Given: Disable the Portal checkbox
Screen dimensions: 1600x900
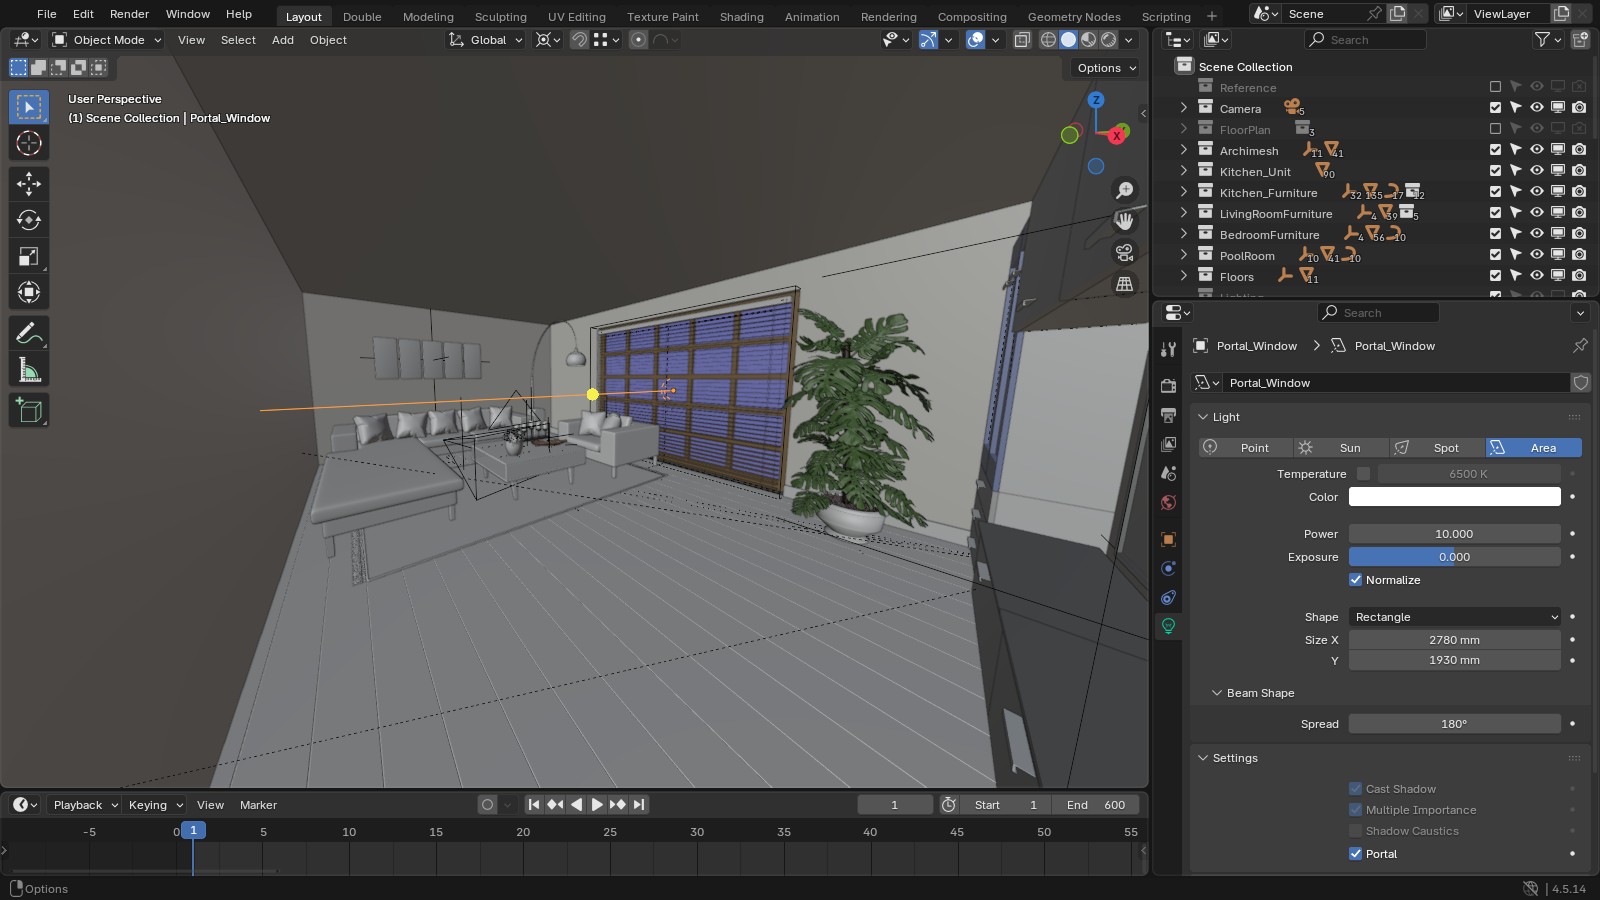Looking at the screenshot, I should (x=1356, y=854).
